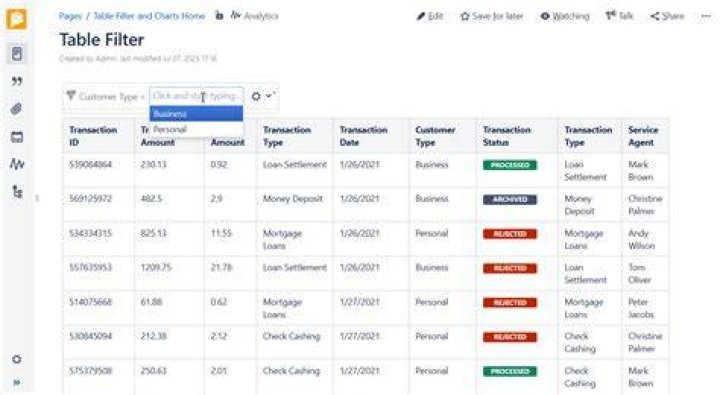Click REJECTED badge in 557635953 row
Screen dimensions: 720x395
pyautogui.click(x=510, y=268)
